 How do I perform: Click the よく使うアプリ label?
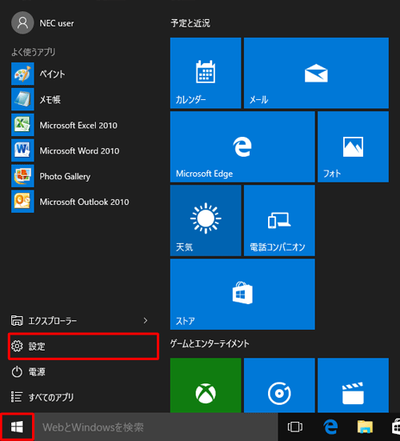33,52
